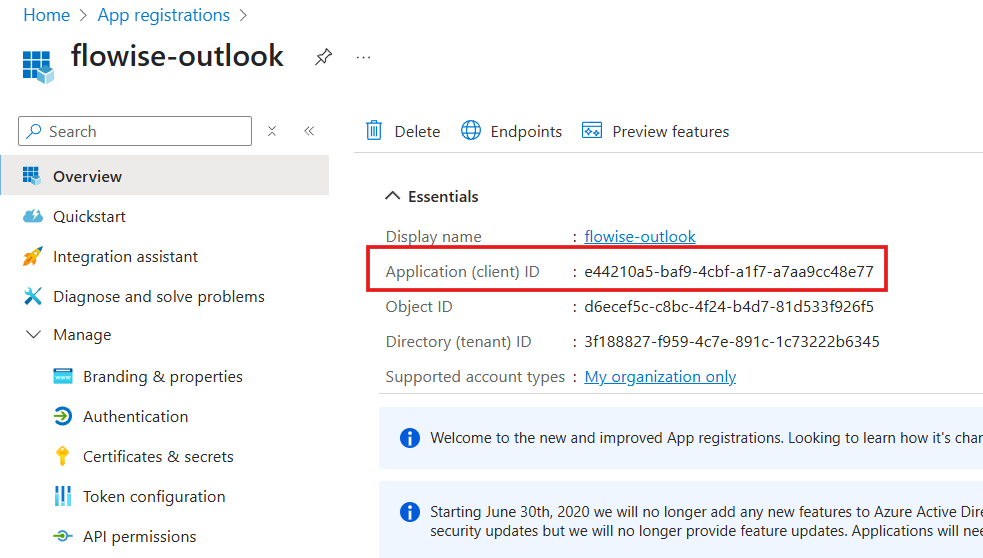Open Branding & properties page
The width and height of the screenshot is (983, 558).
click(162, 376)
